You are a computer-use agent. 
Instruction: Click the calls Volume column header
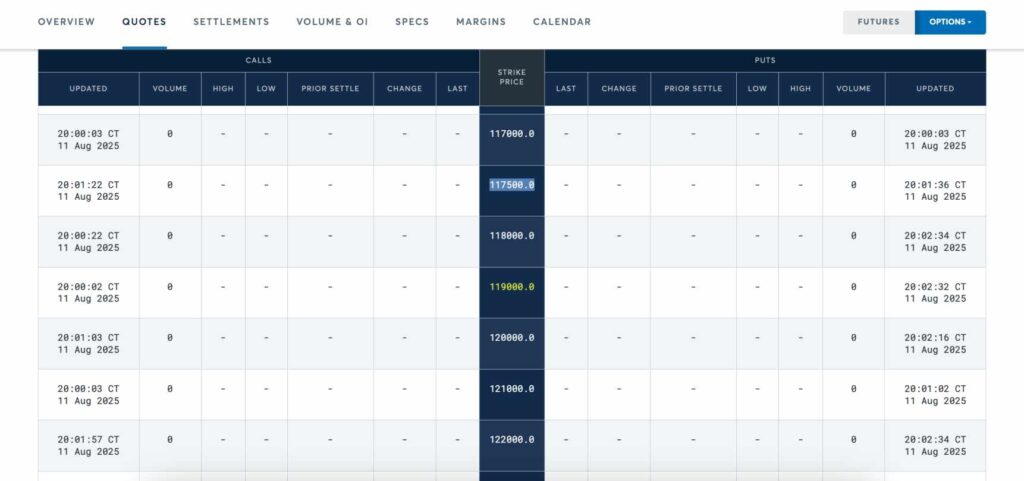coord(170,89)
